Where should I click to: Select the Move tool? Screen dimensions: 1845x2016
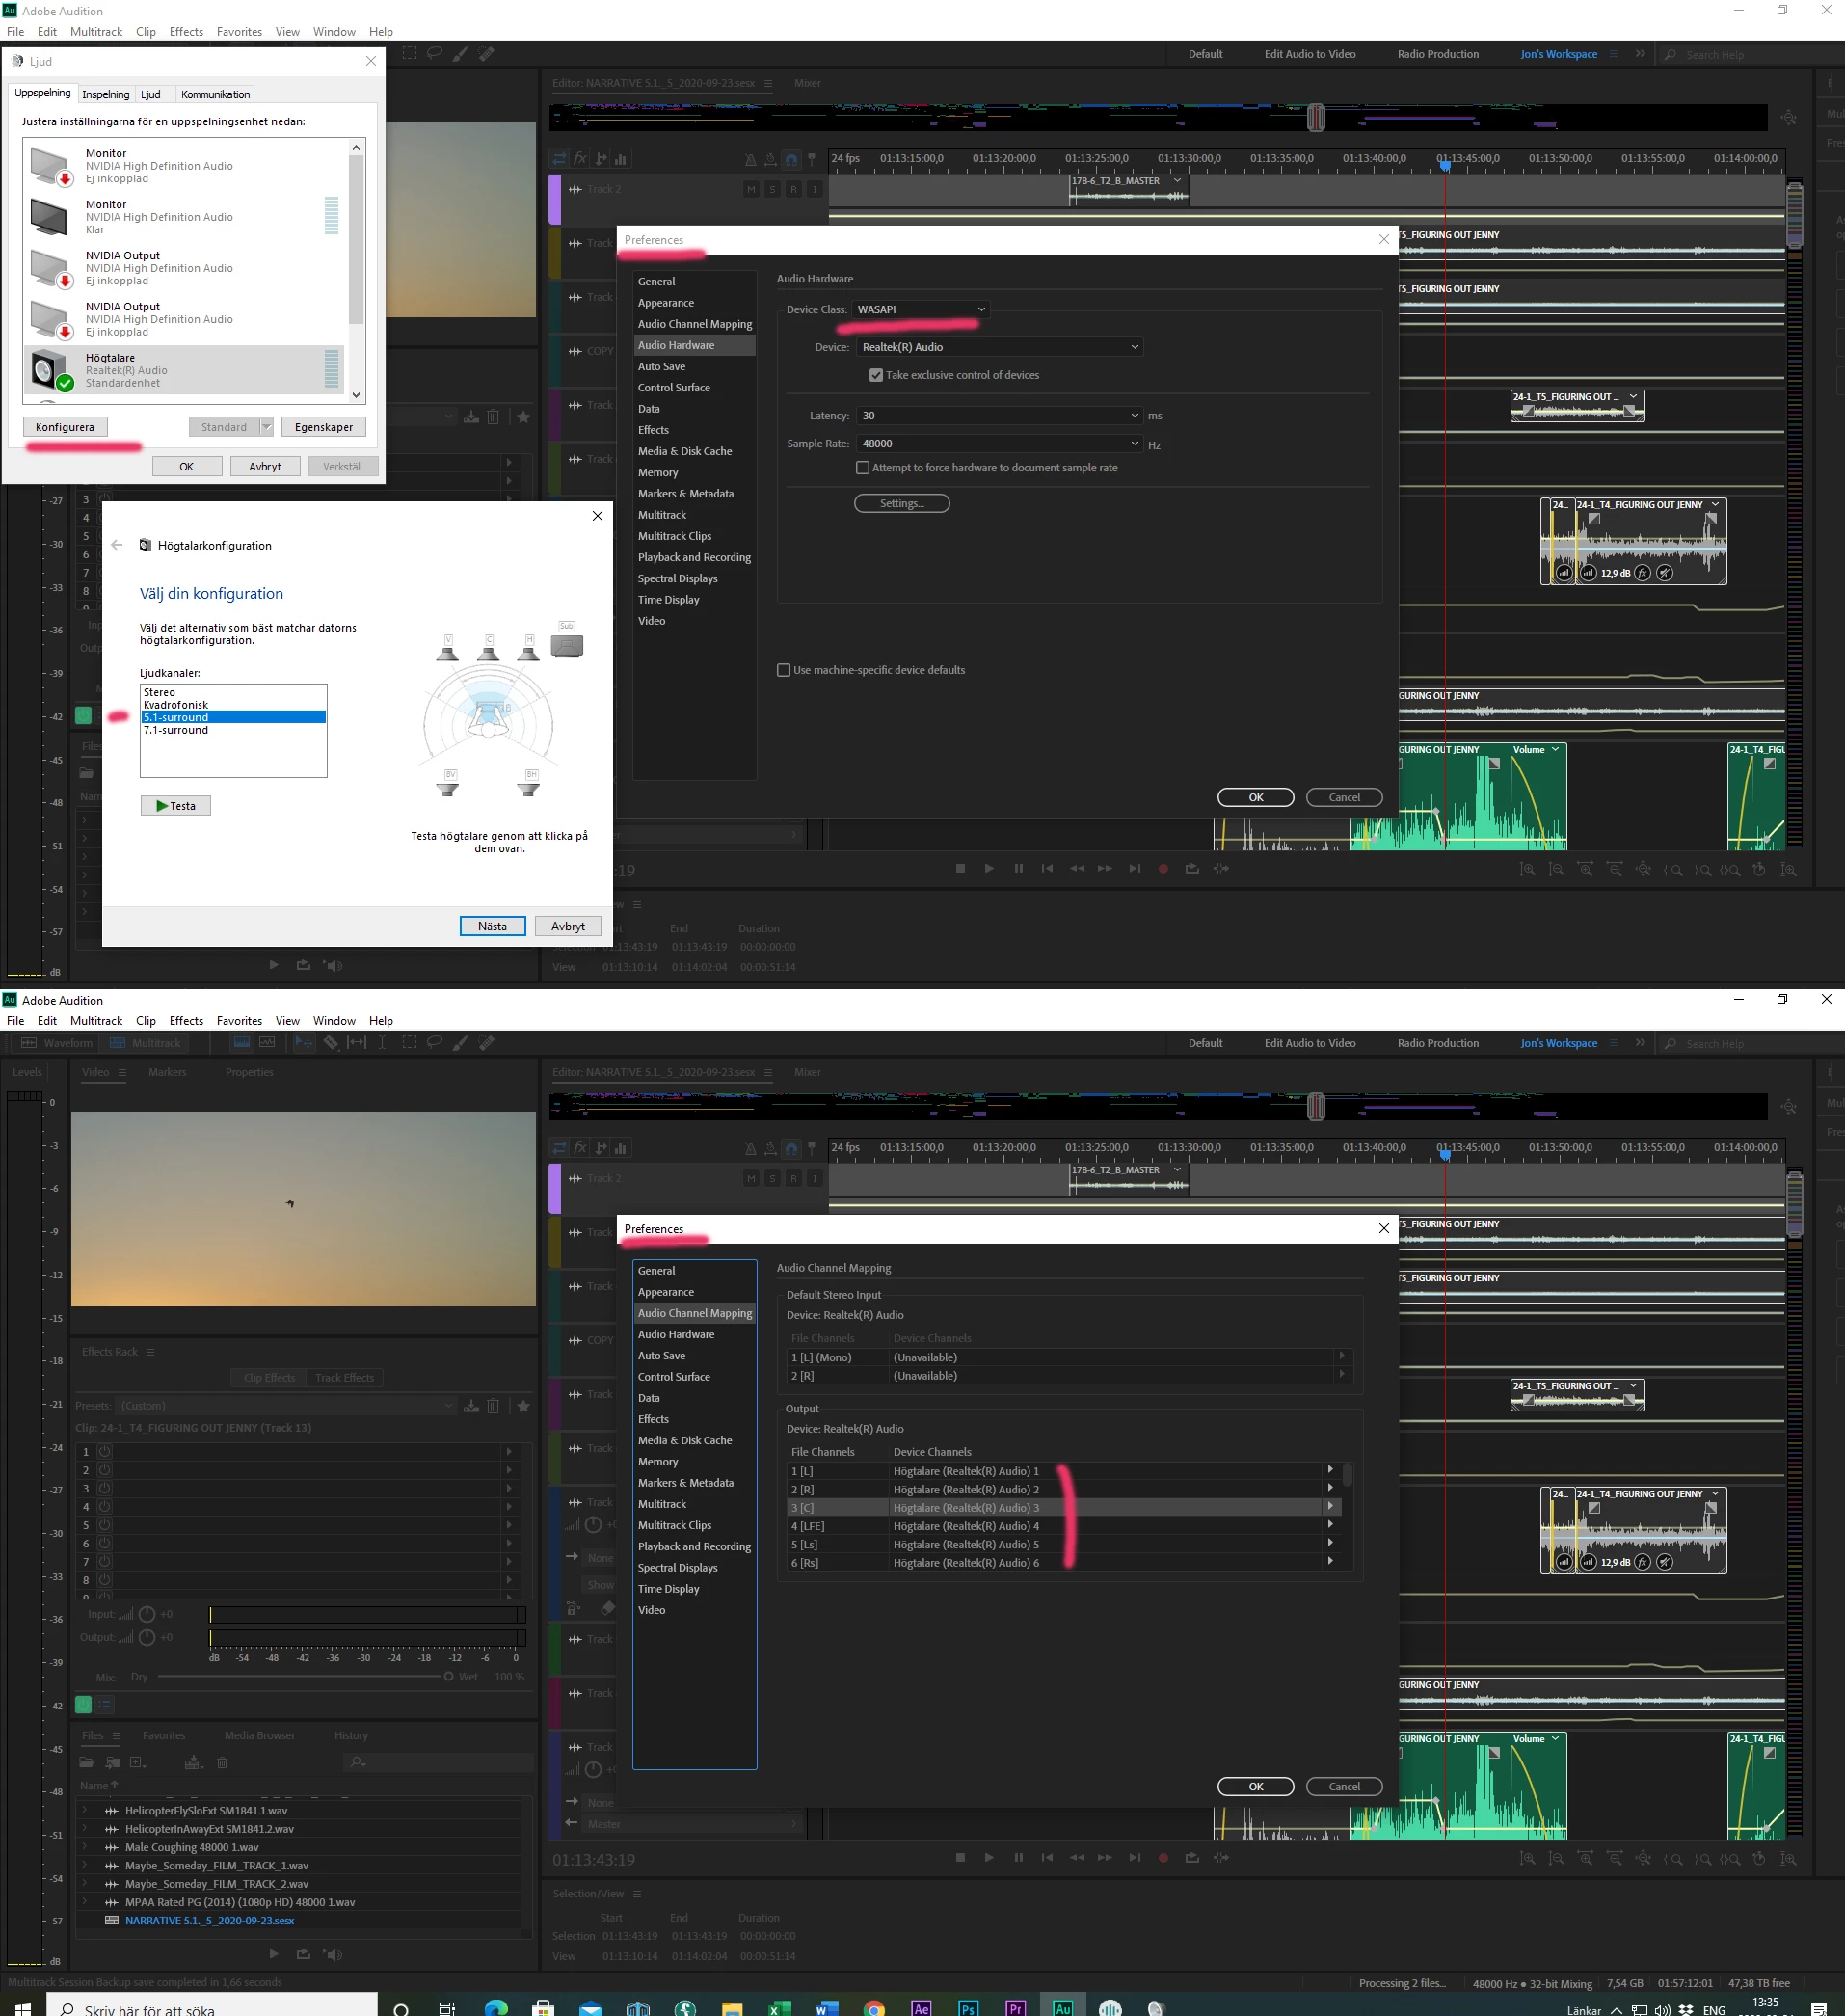point(302,1042)
